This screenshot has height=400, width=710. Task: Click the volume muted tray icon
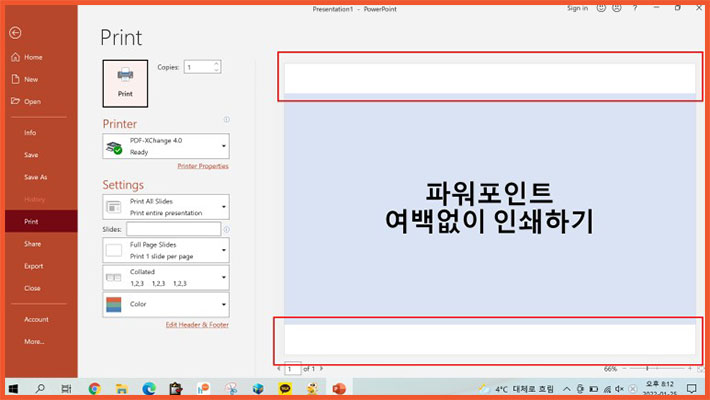click(619, 389)
